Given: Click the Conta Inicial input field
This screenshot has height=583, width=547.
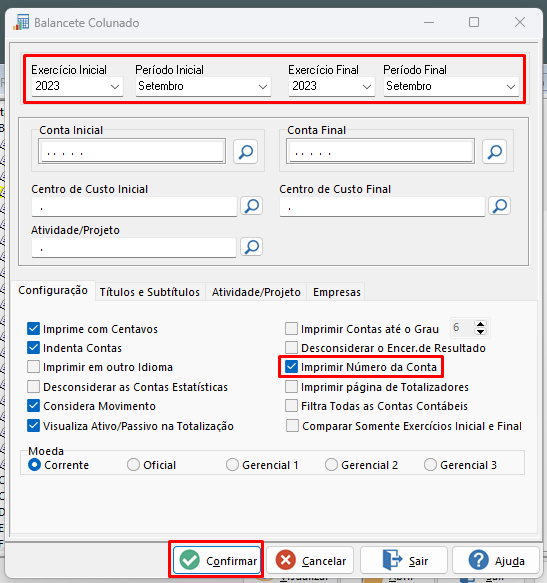Looking at the screenshot, I should (x=132, y=151).
